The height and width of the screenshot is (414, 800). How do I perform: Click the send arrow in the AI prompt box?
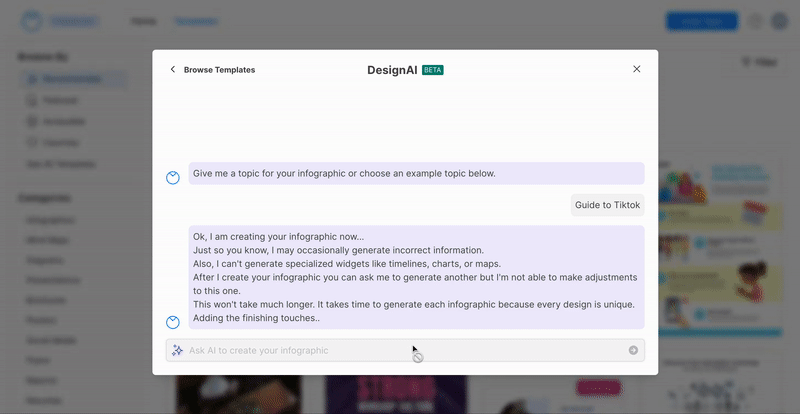(633, 350)
